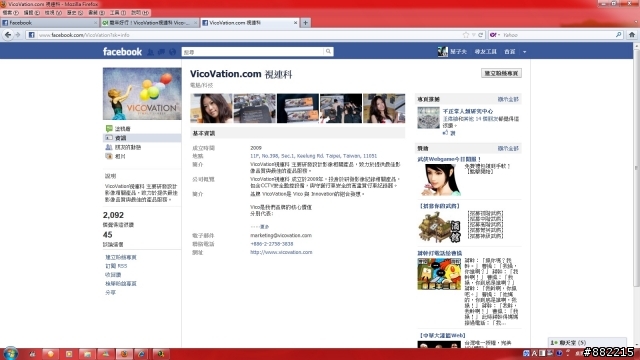
Task: Click the user name in Facebook header
Action: tap(458, 52)
